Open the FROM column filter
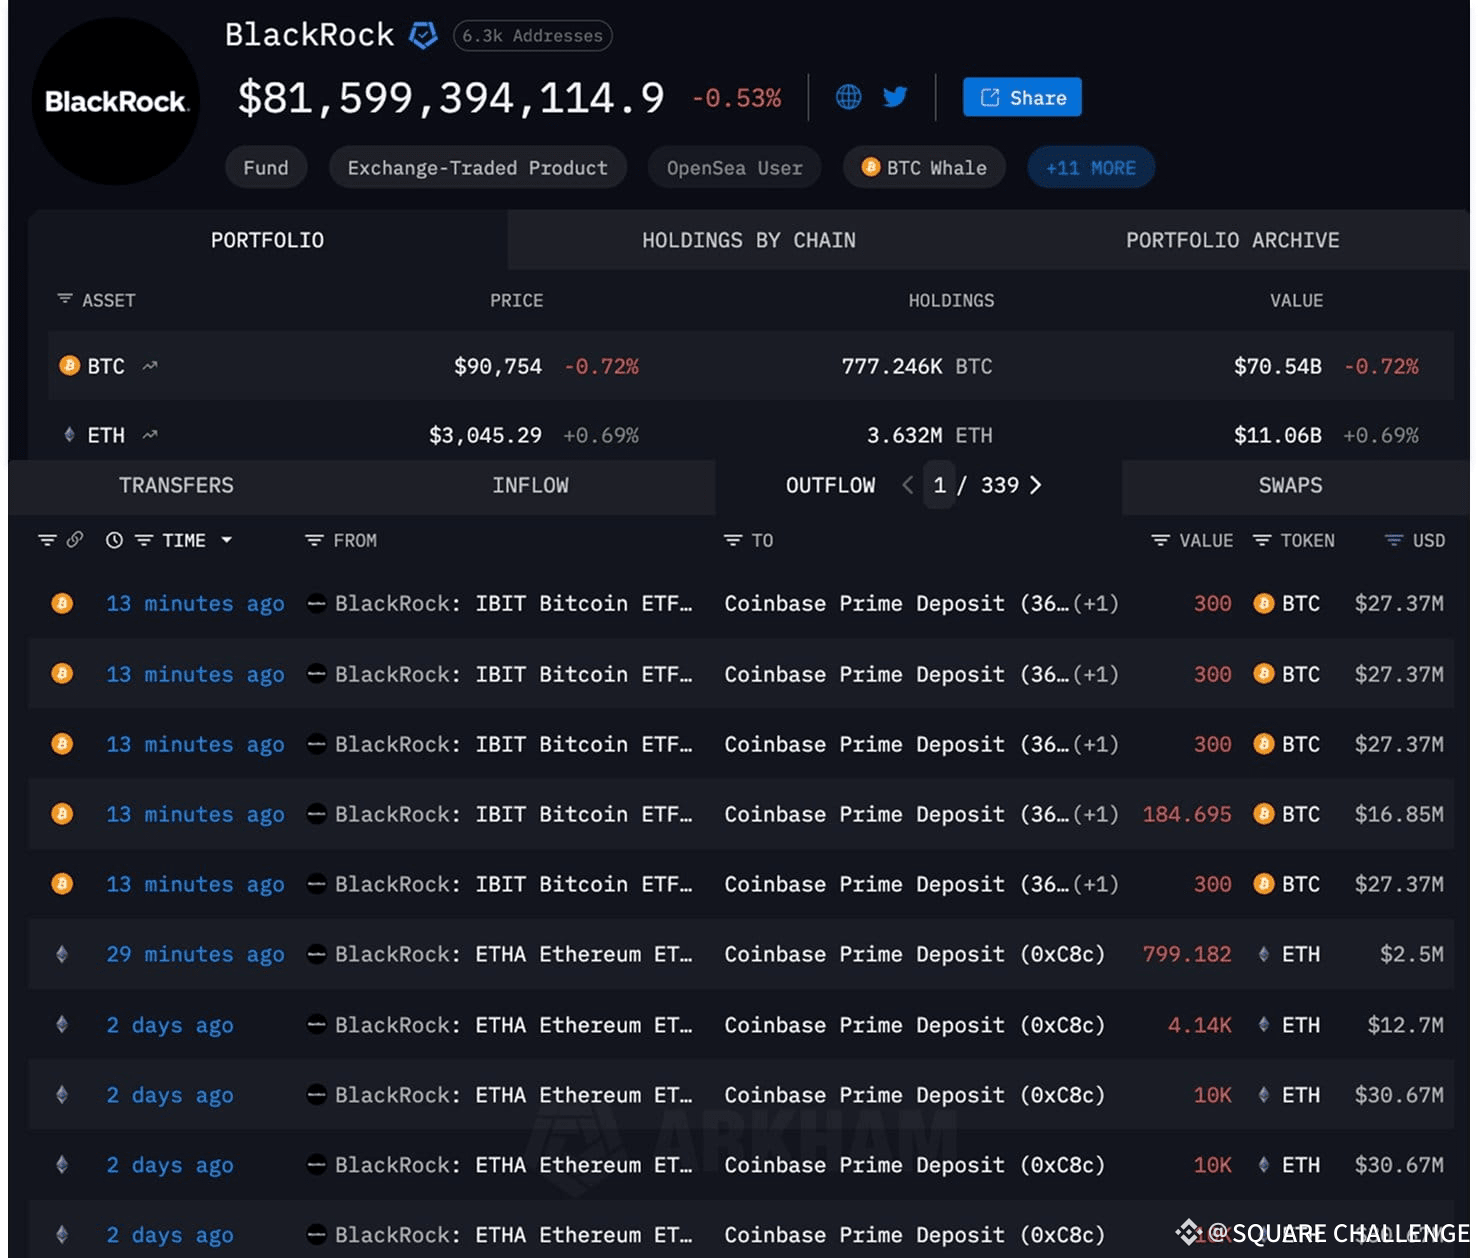Screen dimensions: 1478x1258 click(314, 540)
